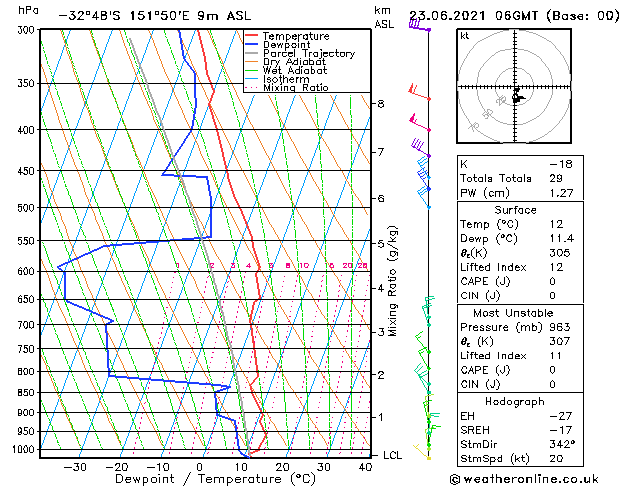Click the Totals Totals value 29

pos(556,178)
